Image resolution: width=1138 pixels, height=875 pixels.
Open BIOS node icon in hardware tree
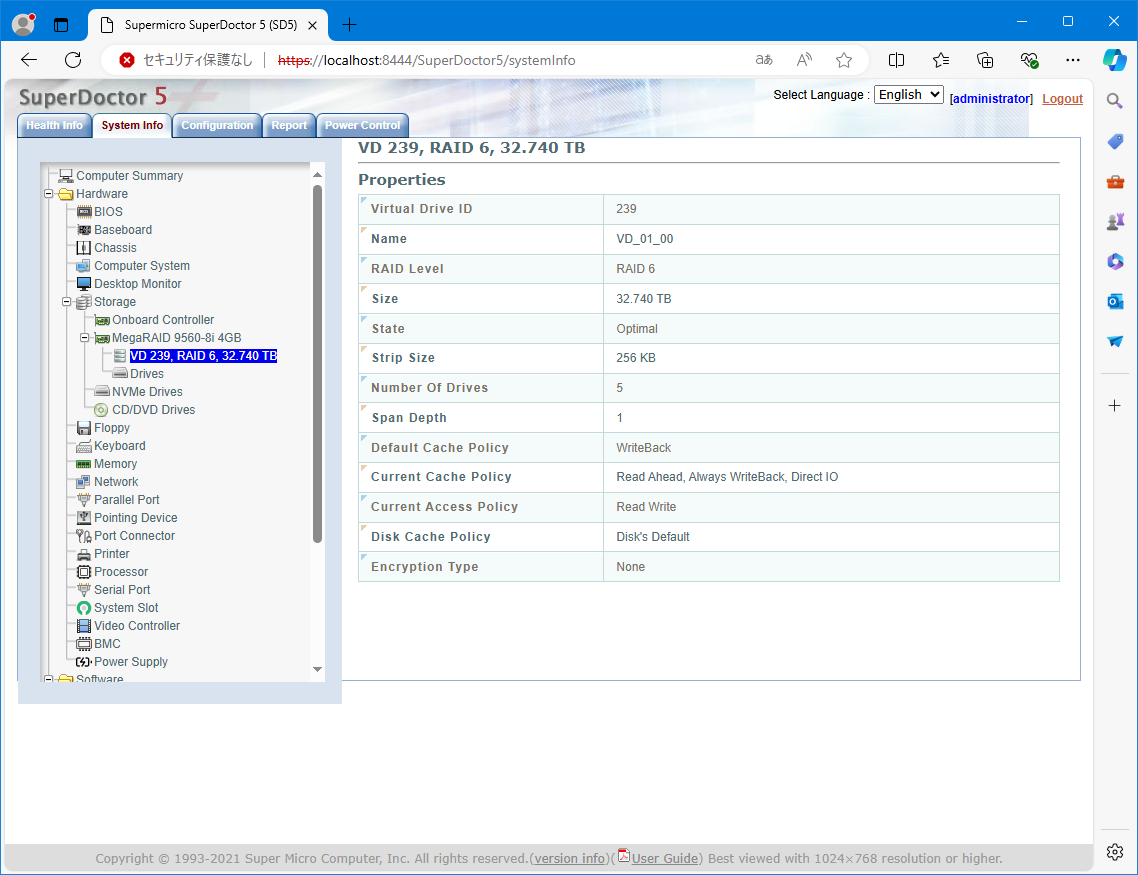point(84,212)
